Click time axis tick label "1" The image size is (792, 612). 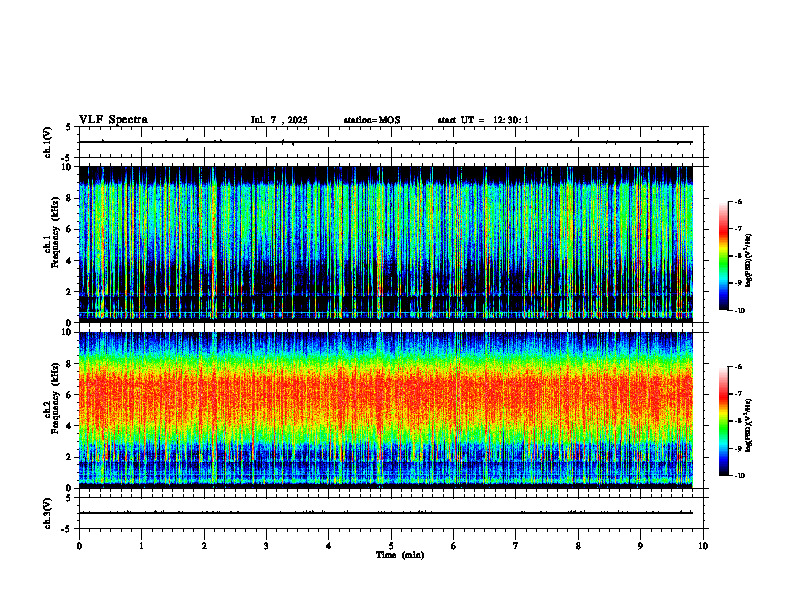pyautogui.click(x=141, y=546)
